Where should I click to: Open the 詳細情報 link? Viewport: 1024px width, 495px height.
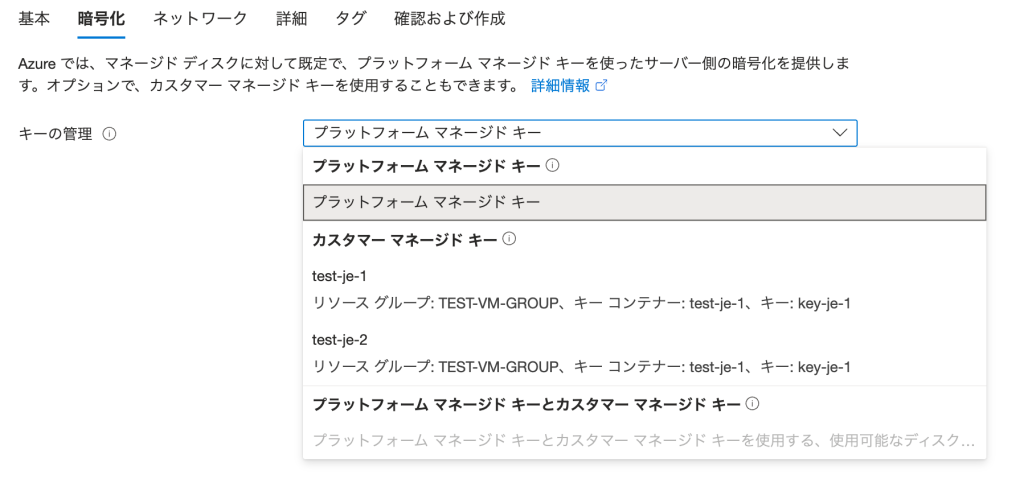(x=560, y=86)
